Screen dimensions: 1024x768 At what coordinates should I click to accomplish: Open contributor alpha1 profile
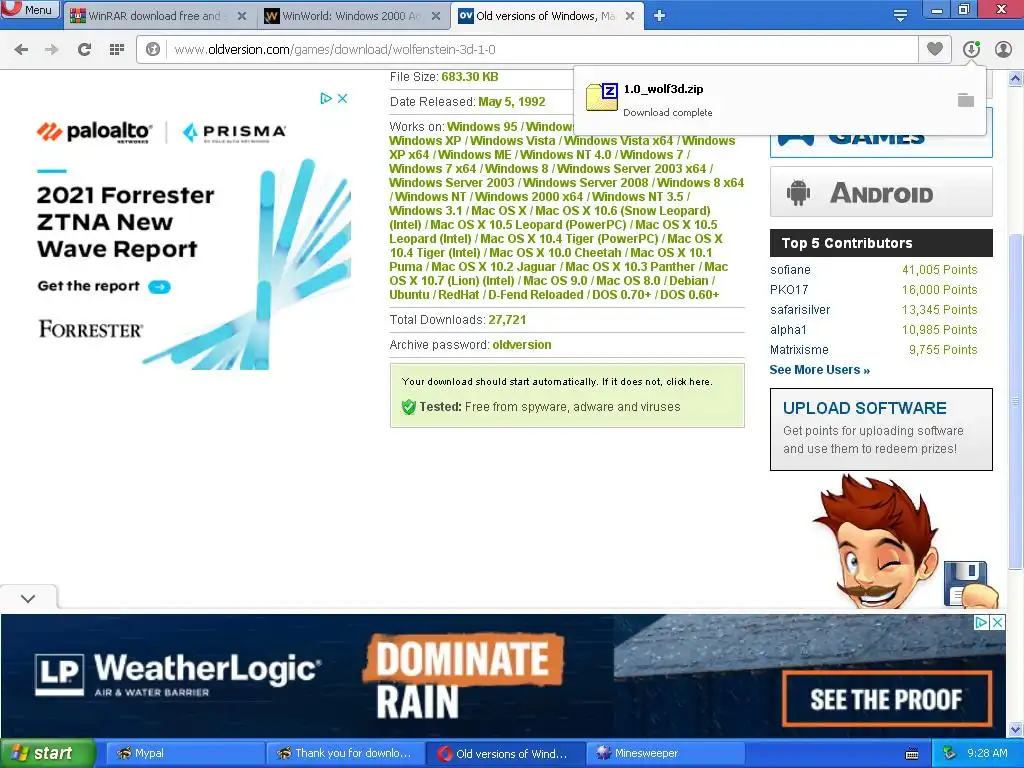tap(788, 330)
